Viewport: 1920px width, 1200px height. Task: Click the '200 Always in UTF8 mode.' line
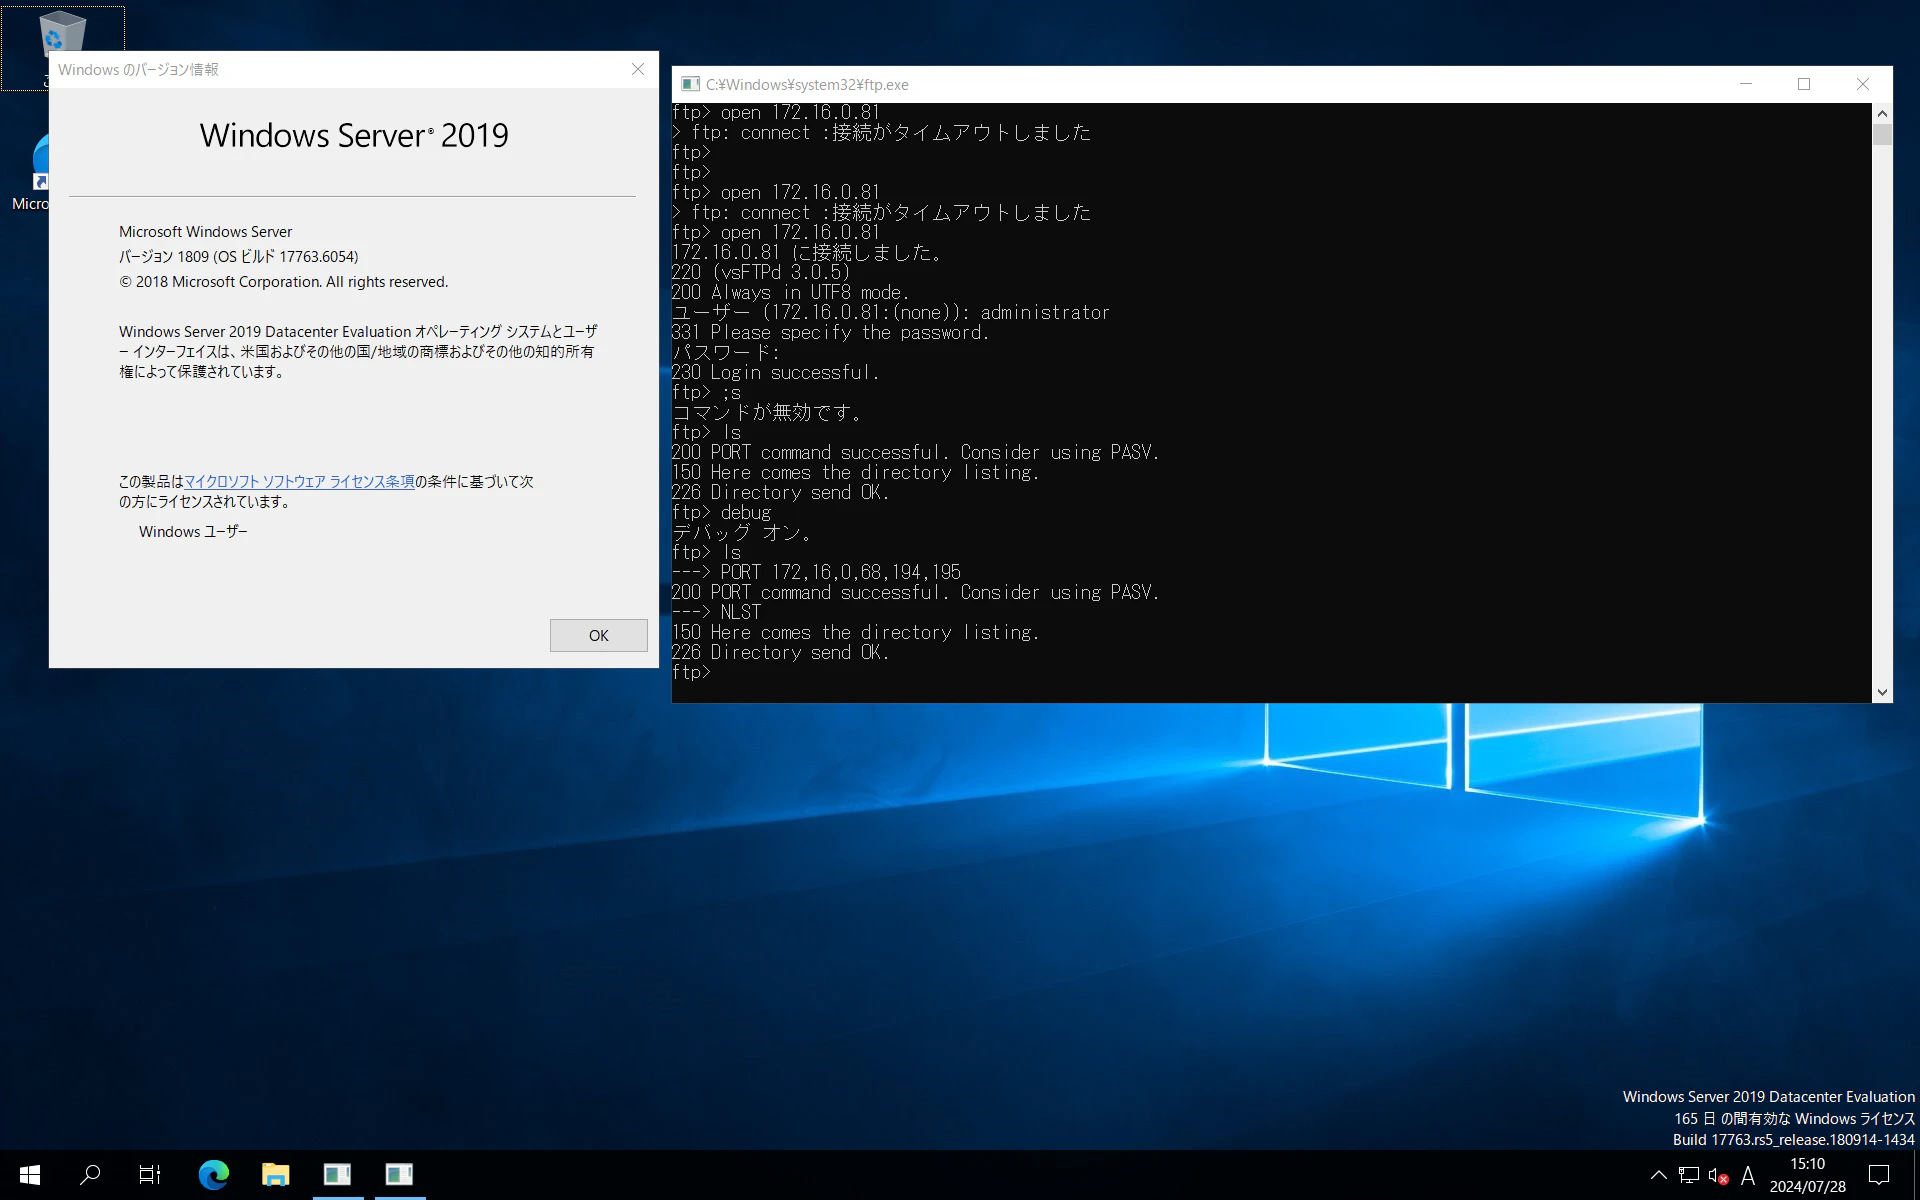[791, 293]
